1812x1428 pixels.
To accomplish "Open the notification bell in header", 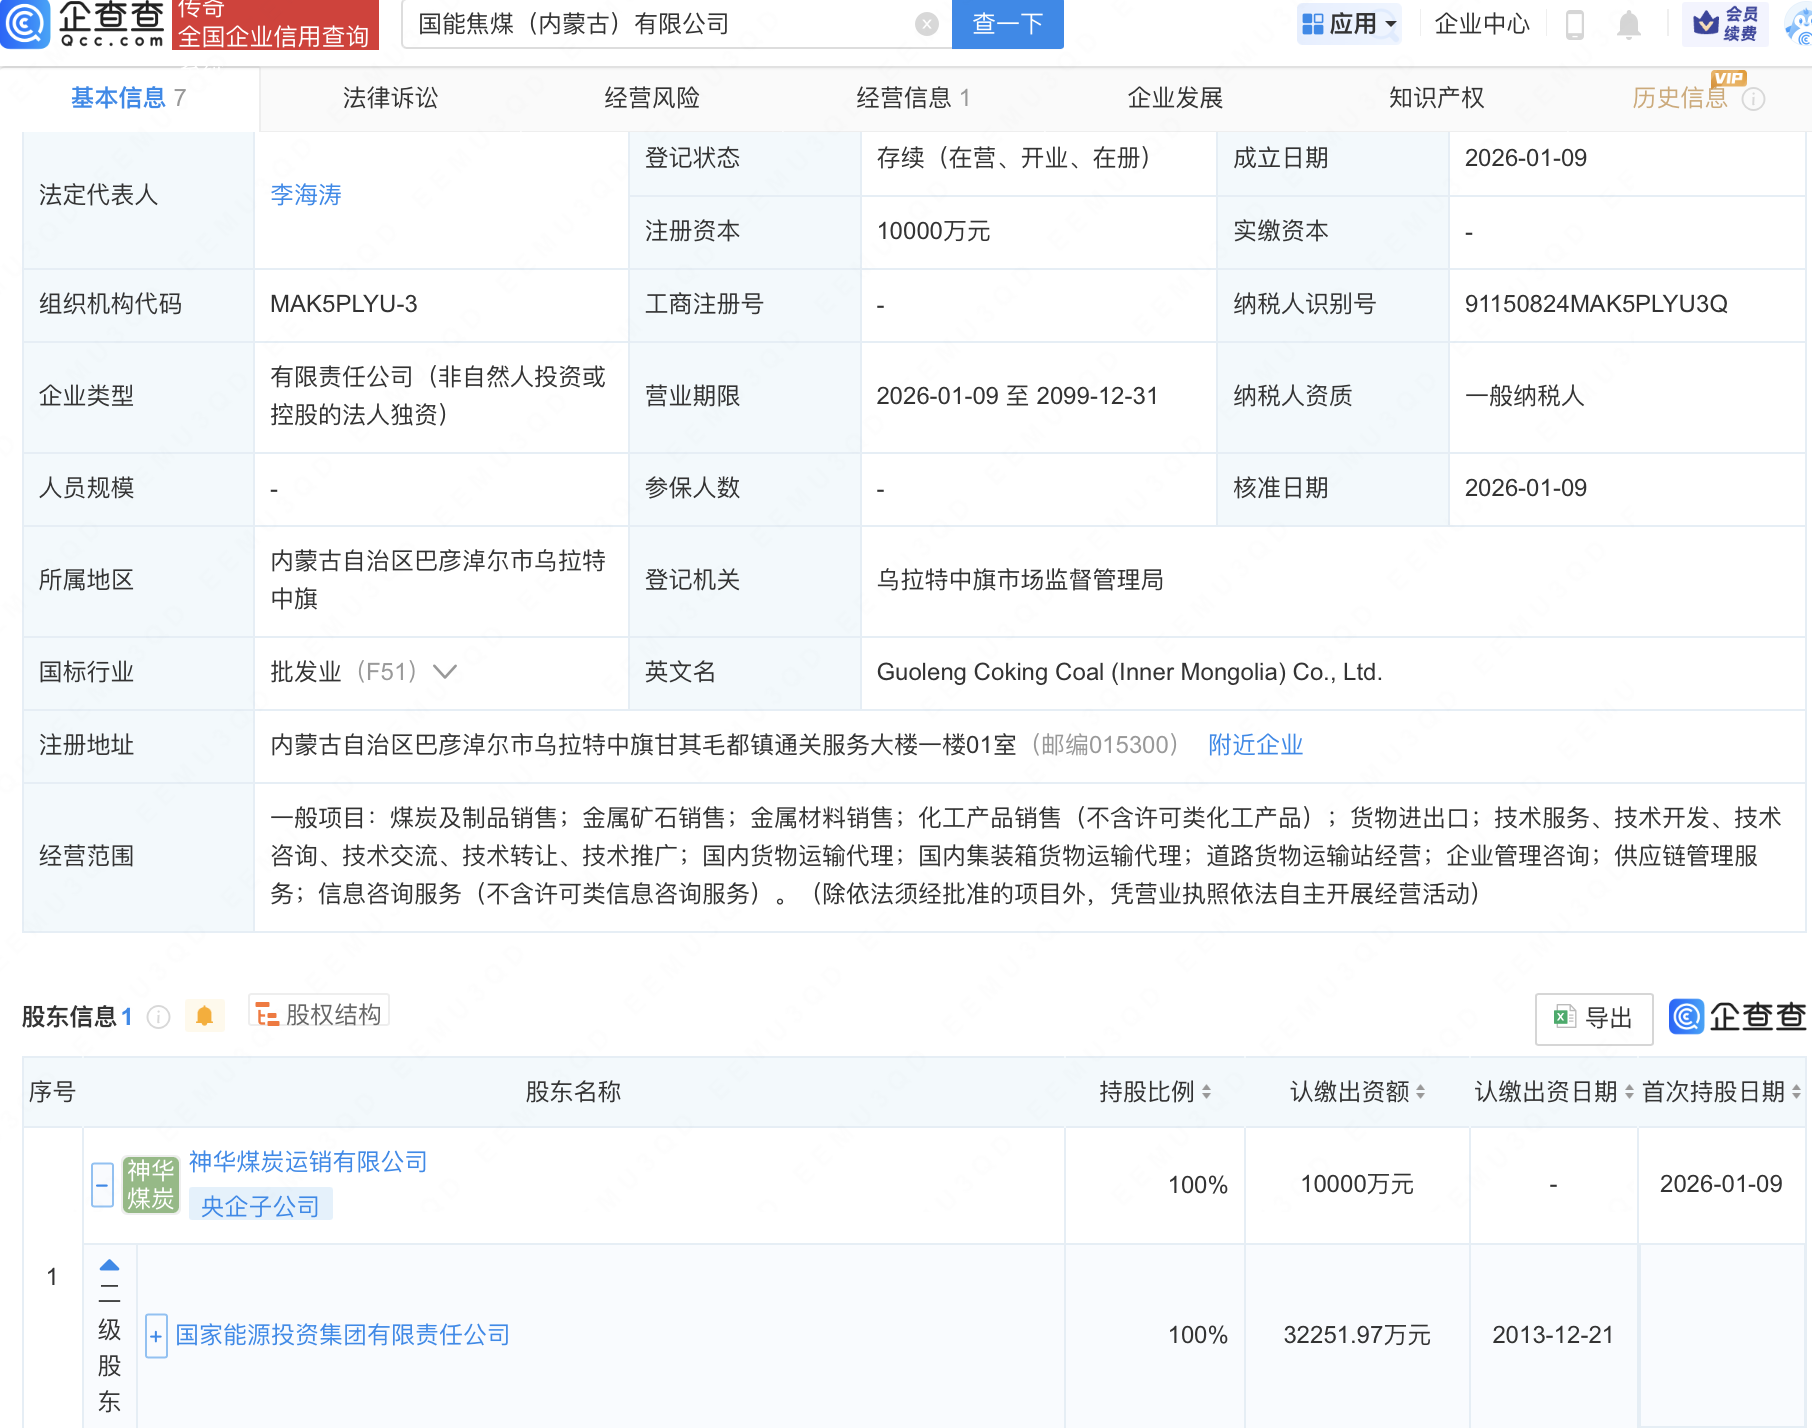I will tap(1629, 24).
